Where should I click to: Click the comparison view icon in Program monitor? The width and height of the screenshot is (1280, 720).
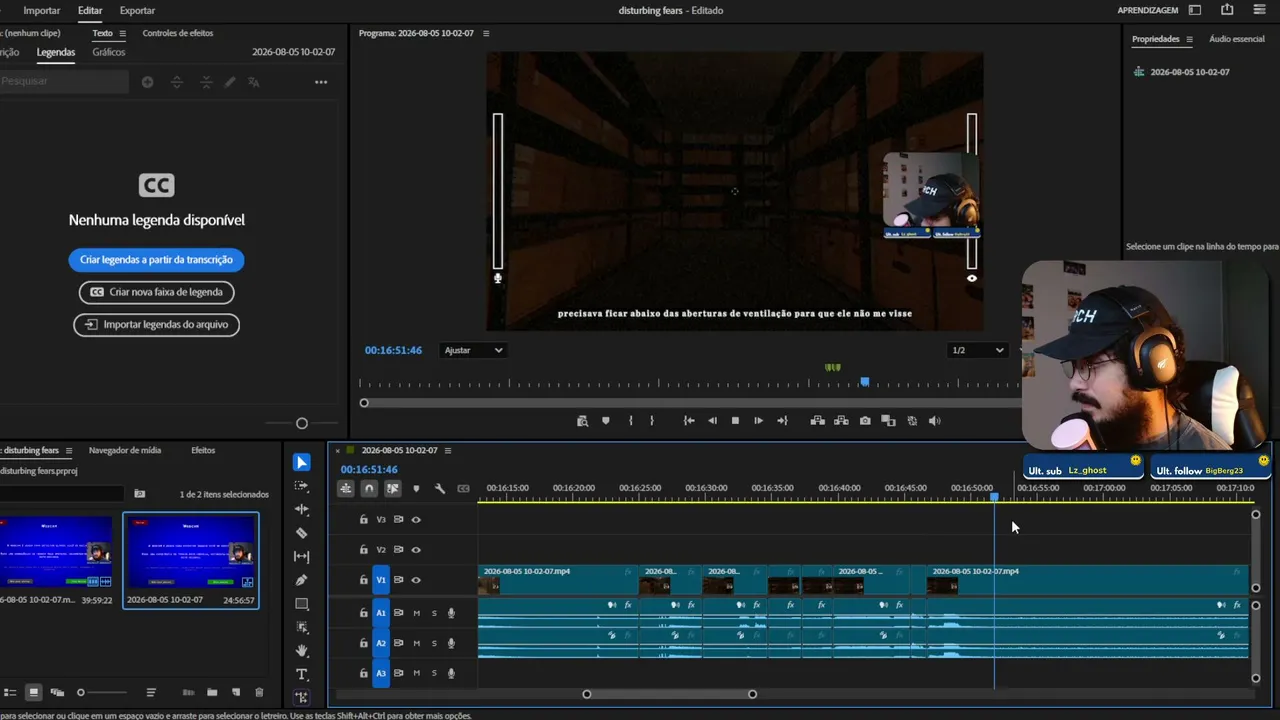coord(888,421)
